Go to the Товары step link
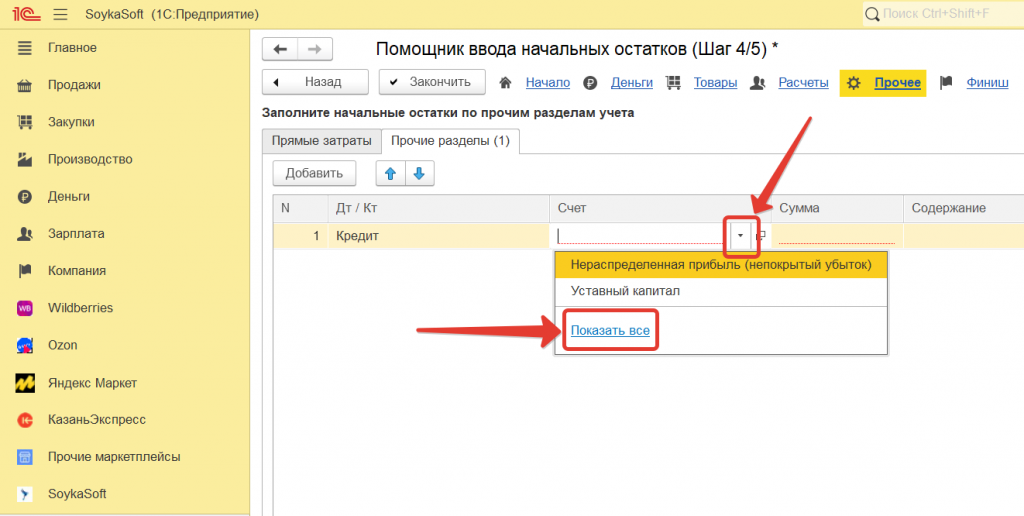 coord(715,82)
